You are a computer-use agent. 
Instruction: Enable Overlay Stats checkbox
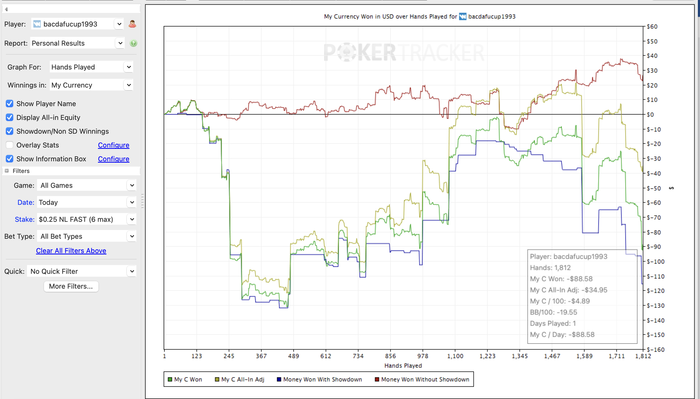(9, 145)
